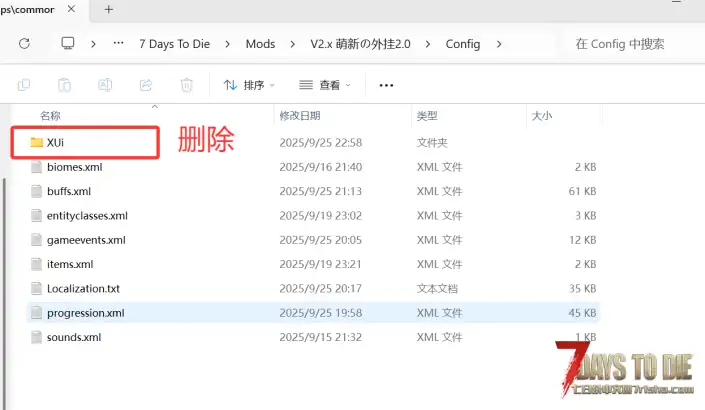The width and height of the screenshot is (705, 410).
Task: Select the XUi folder name
Action: click(55, 143)
